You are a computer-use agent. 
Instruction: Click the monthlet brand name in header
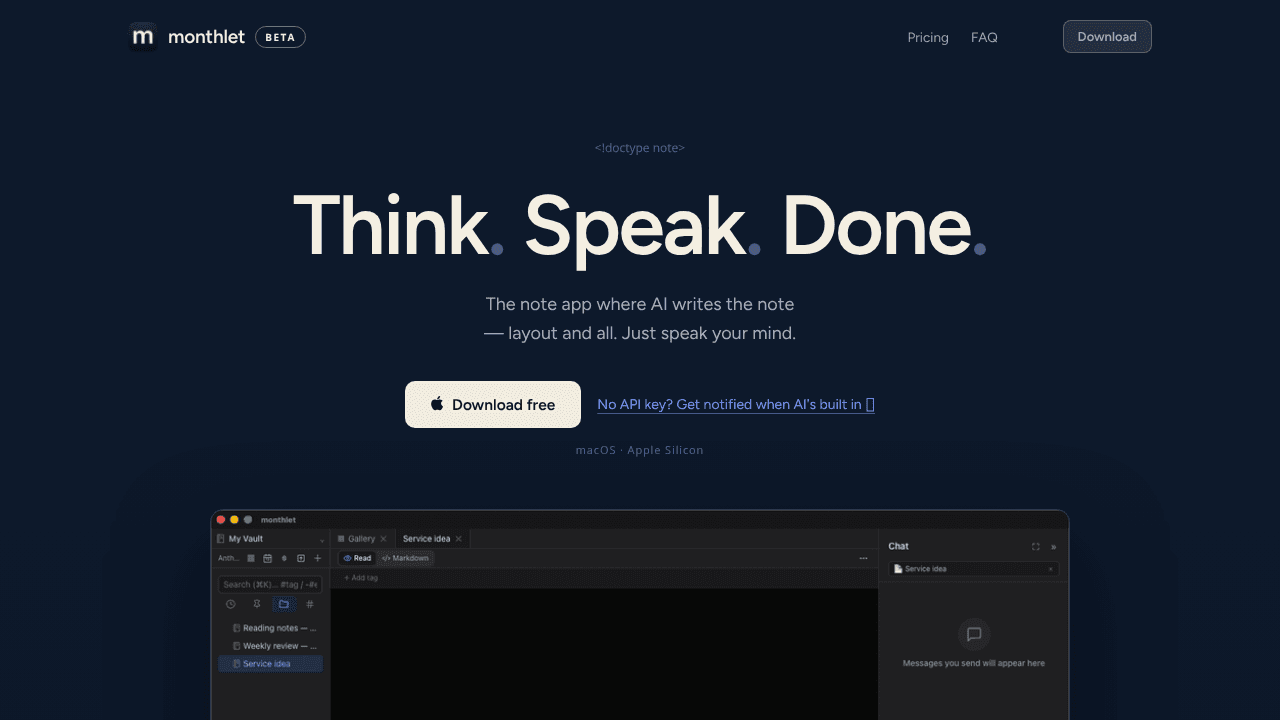click(x=207, y=37)
